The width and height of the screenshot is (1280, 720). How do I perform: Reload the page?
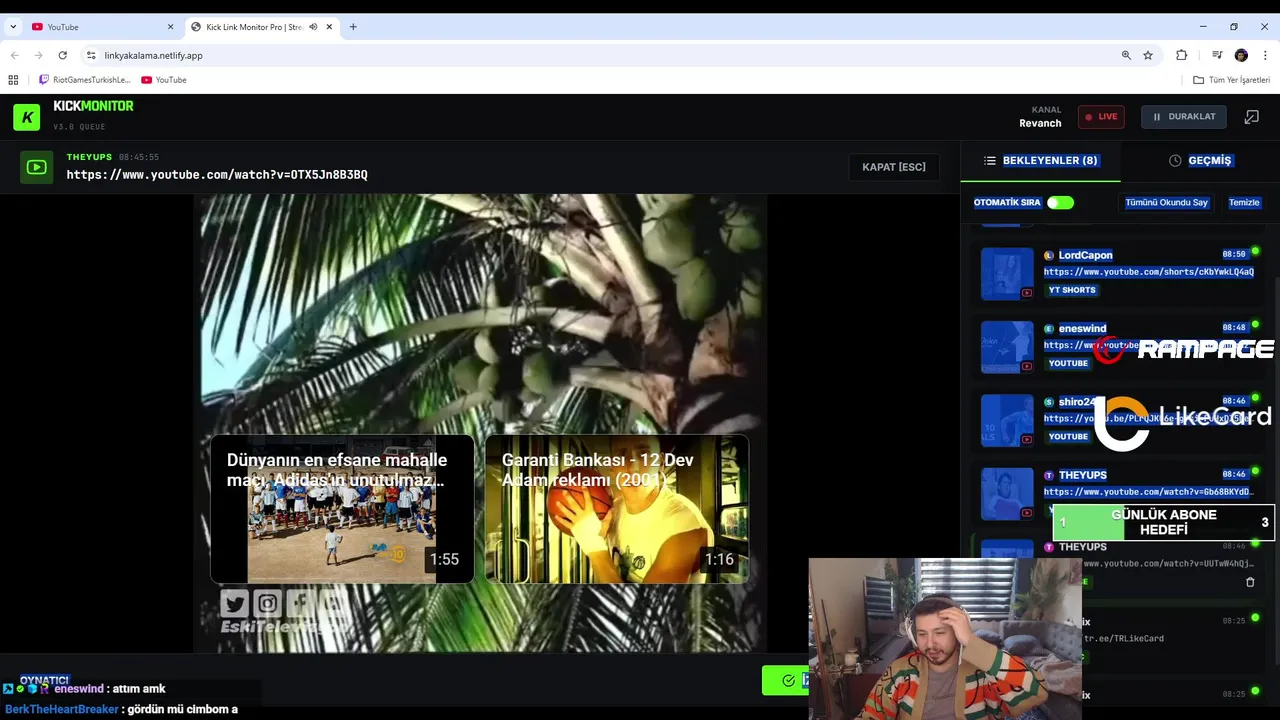click(x=63, y=55)
